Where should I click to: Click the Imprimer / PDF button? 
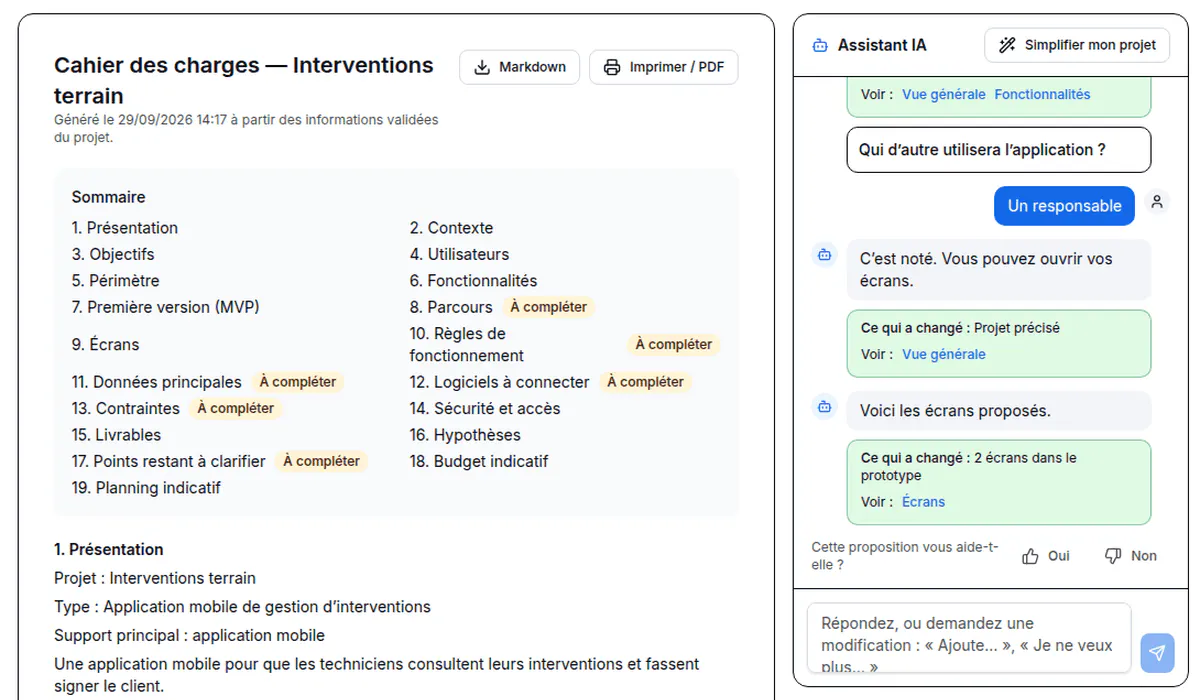(664, 67)
